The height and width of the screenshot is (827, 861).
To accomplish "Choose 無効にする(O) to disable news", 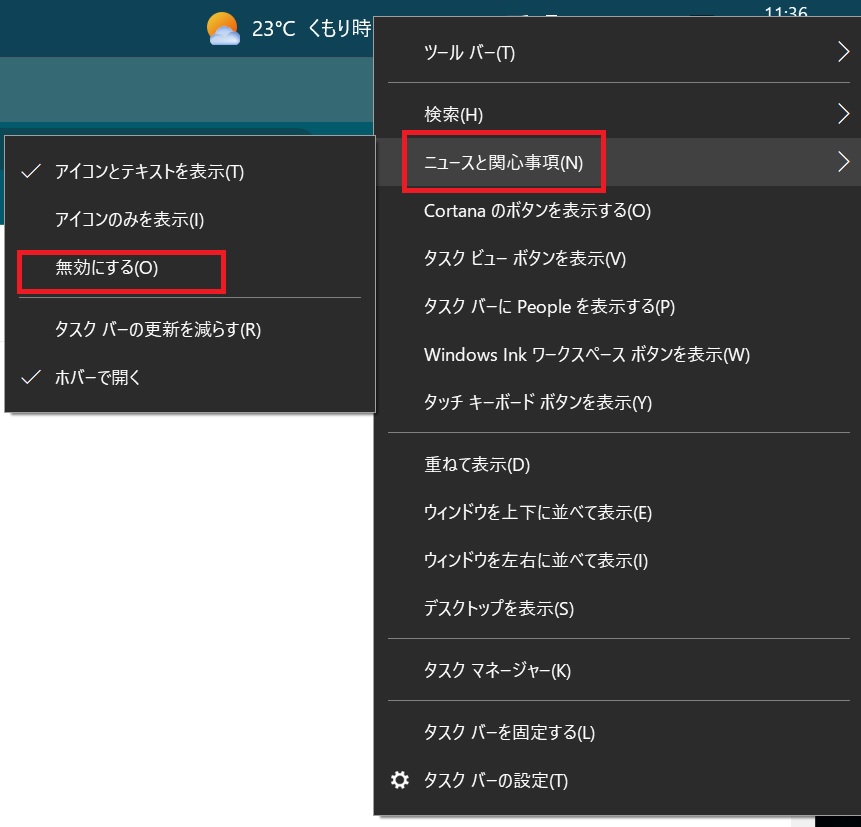I will tap(190, 267).
